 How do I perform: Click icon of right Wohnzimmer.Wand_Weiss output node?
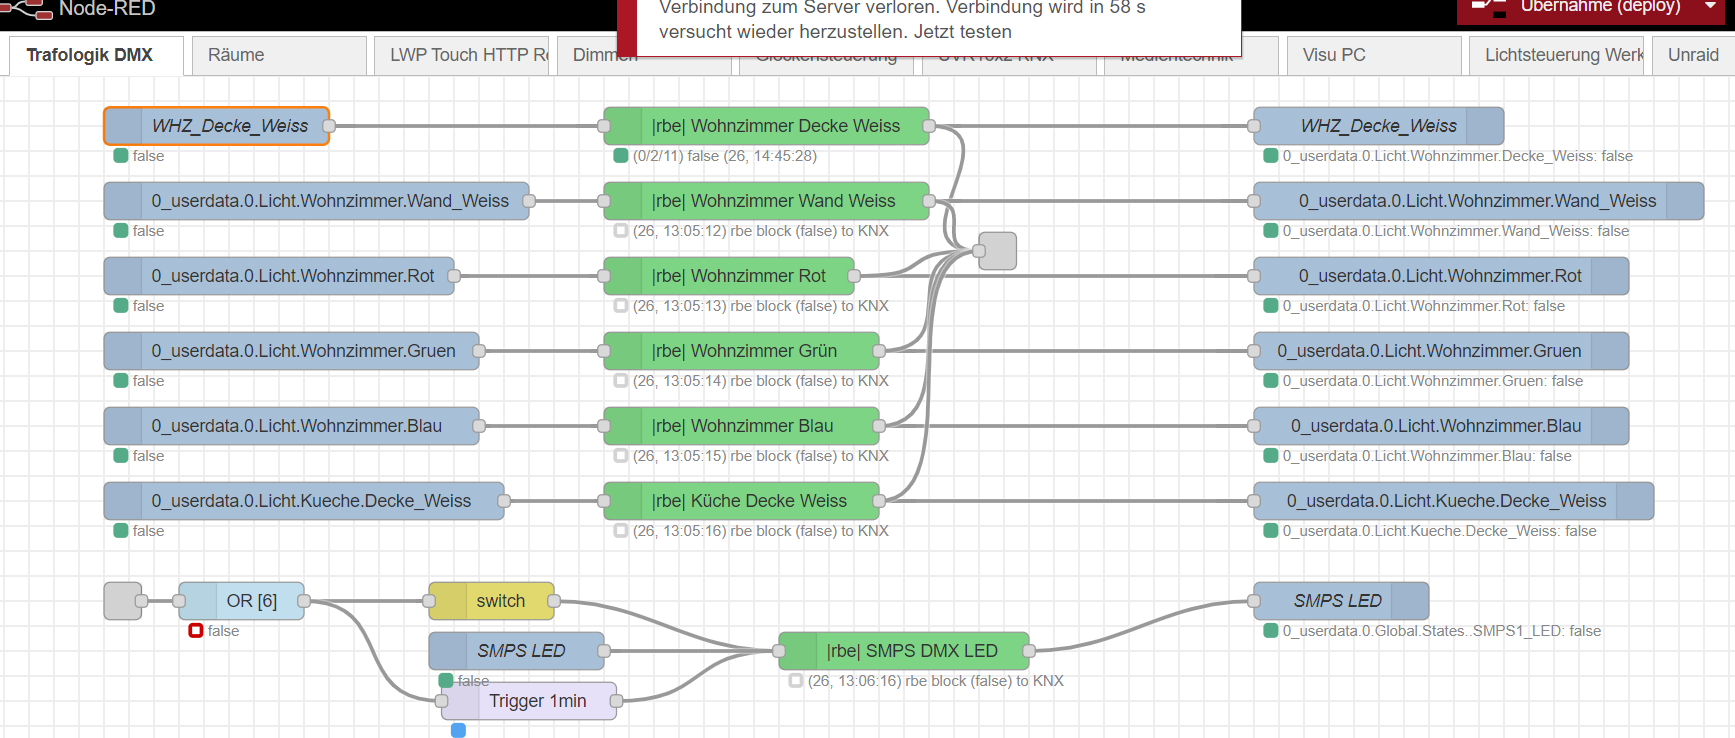pos(1685,201)
